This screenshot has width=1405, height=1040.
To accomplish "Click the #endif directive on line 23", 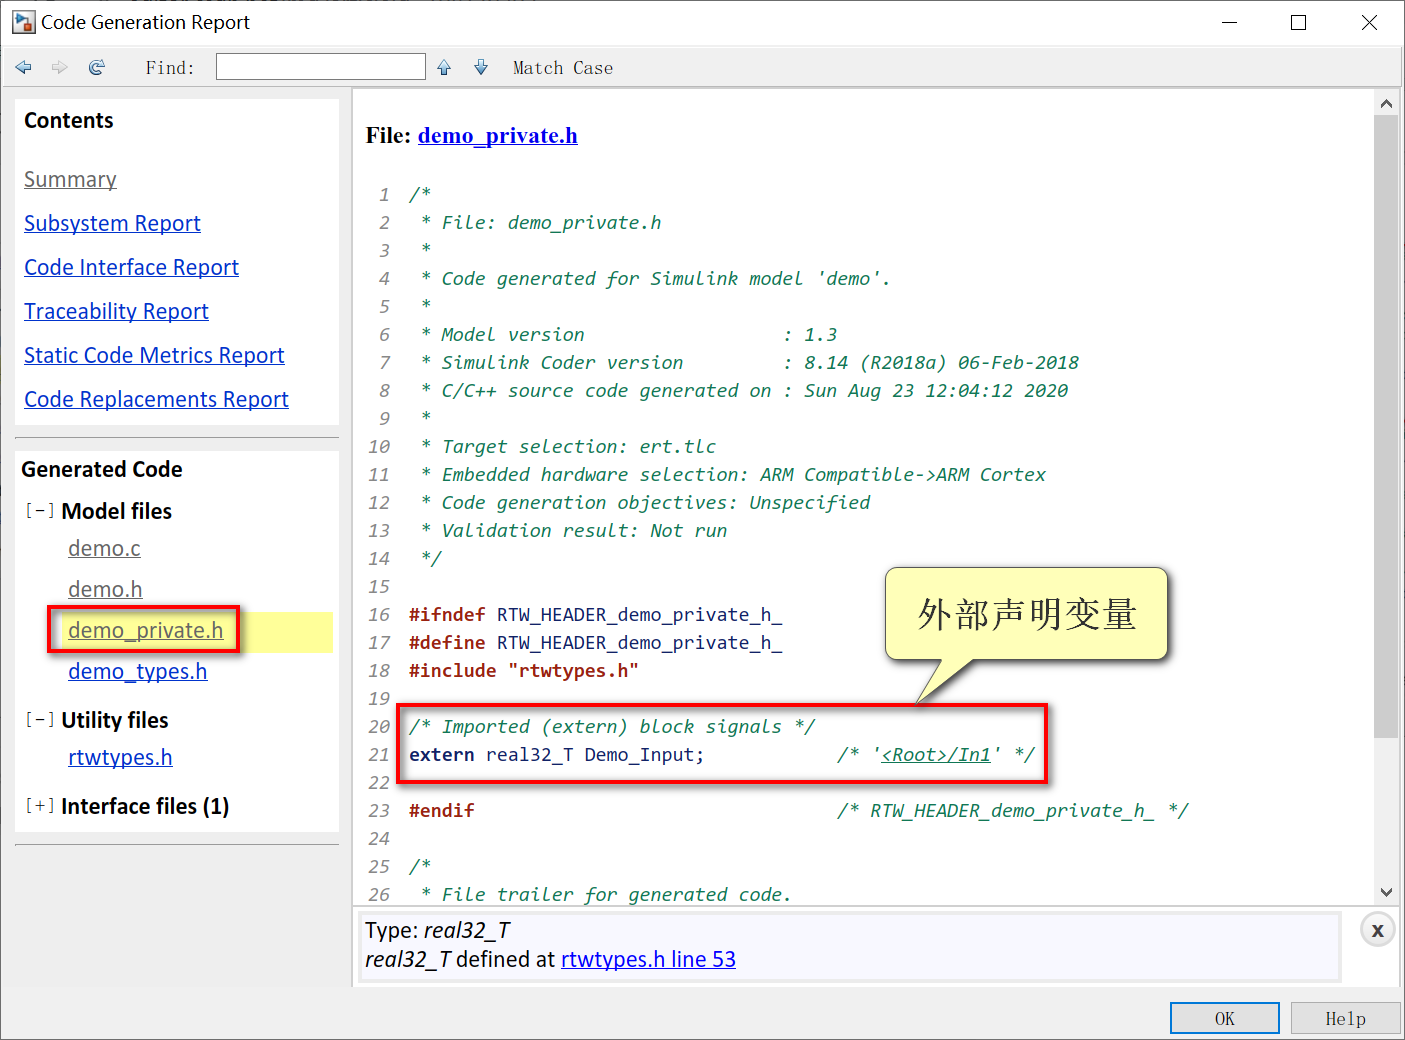I will coord(442,810).
